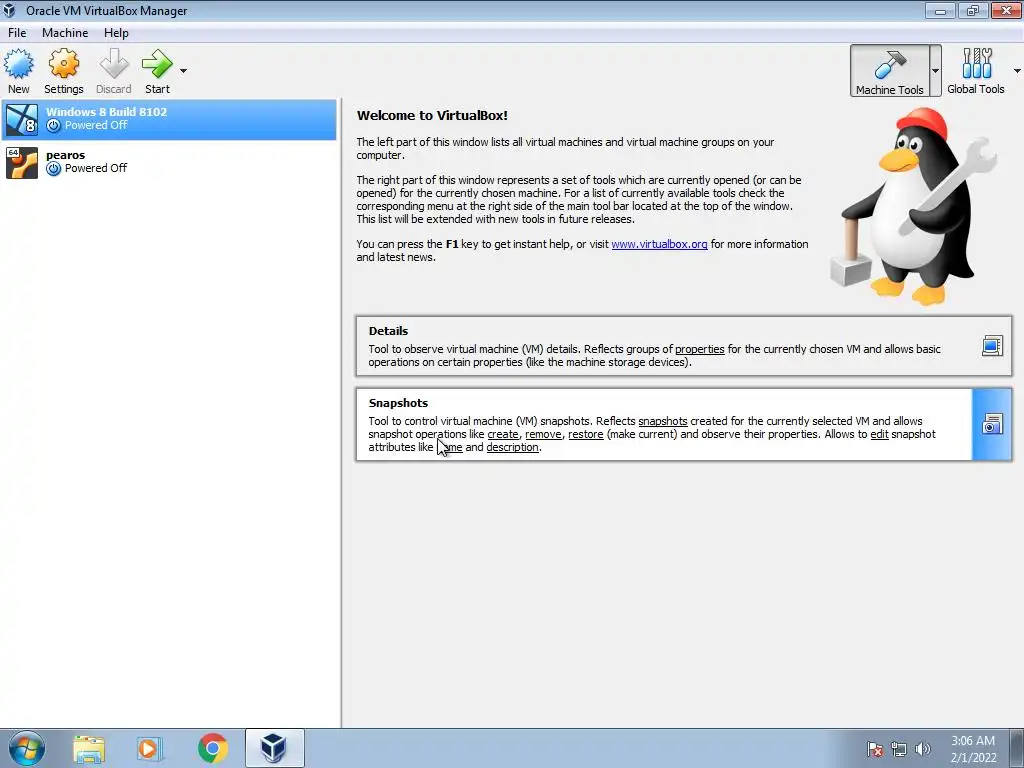The height and width of the screenshot is (768, 1024).
Task: Click the VirtualBox title bar app icon
Action: (x=9, y=10)
